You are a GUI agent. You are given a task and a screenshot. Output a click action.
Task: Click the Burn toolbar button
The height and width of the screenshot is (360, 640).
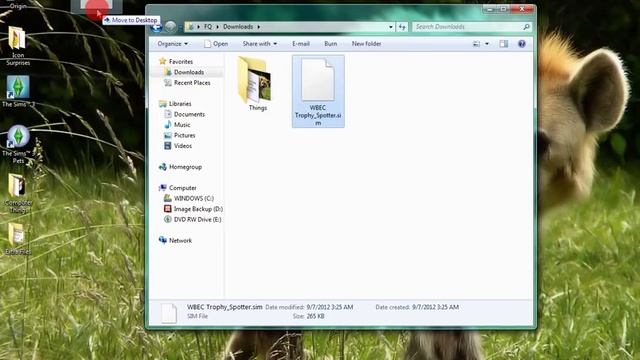coord(331,44)
